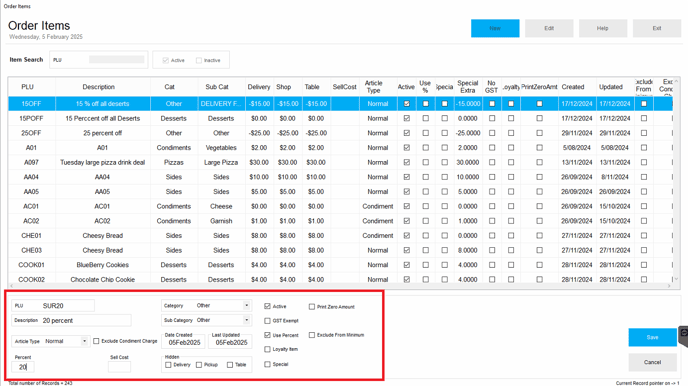
Task: Click the Date Created field
Action: [184, 343]
